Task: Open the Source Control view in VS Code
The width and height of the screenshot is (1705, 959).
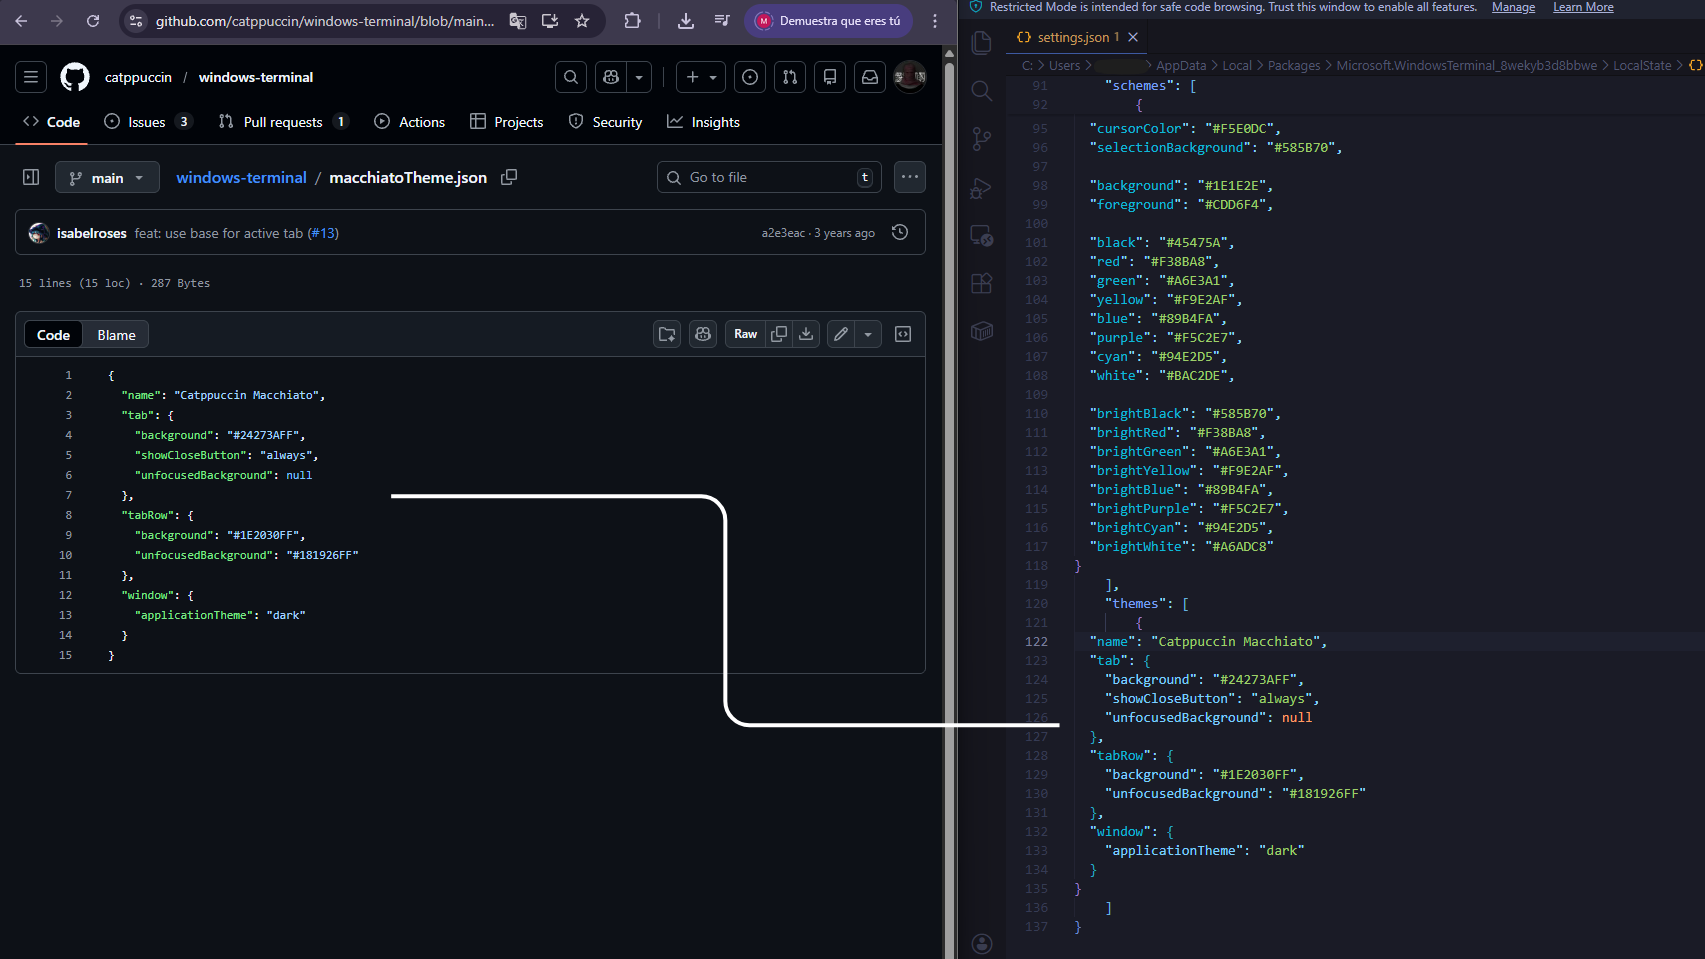Action: tap(982, 138)
